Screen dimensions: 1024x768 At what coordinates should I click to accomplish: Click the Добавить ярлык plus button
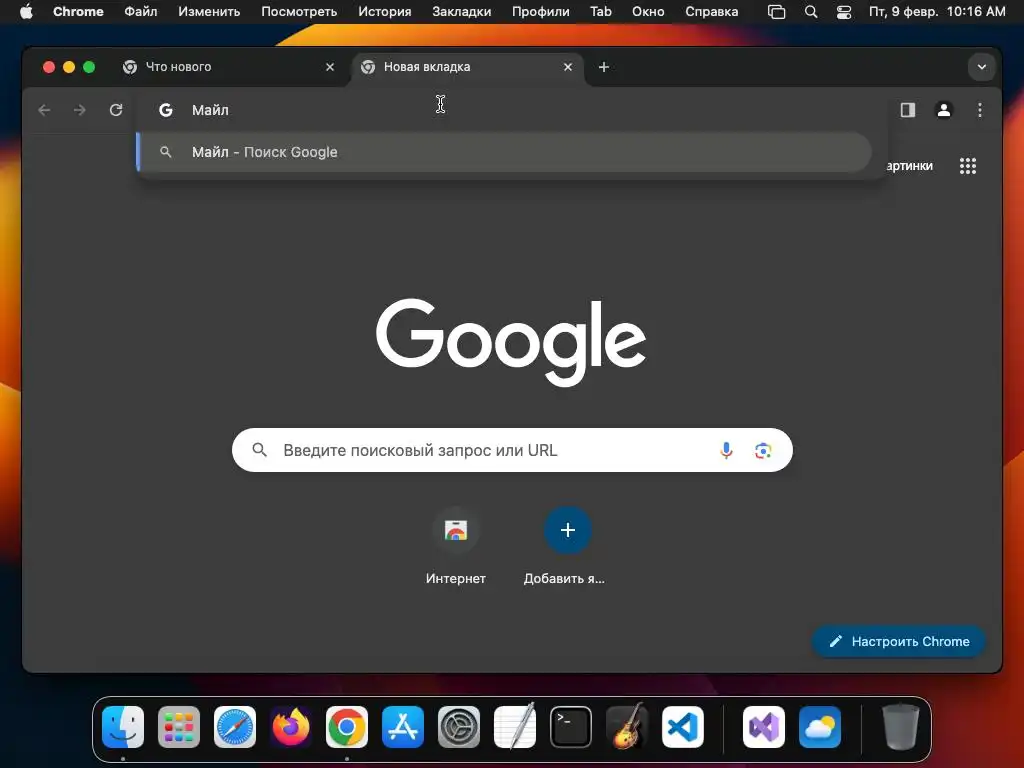tap(568, 530)
